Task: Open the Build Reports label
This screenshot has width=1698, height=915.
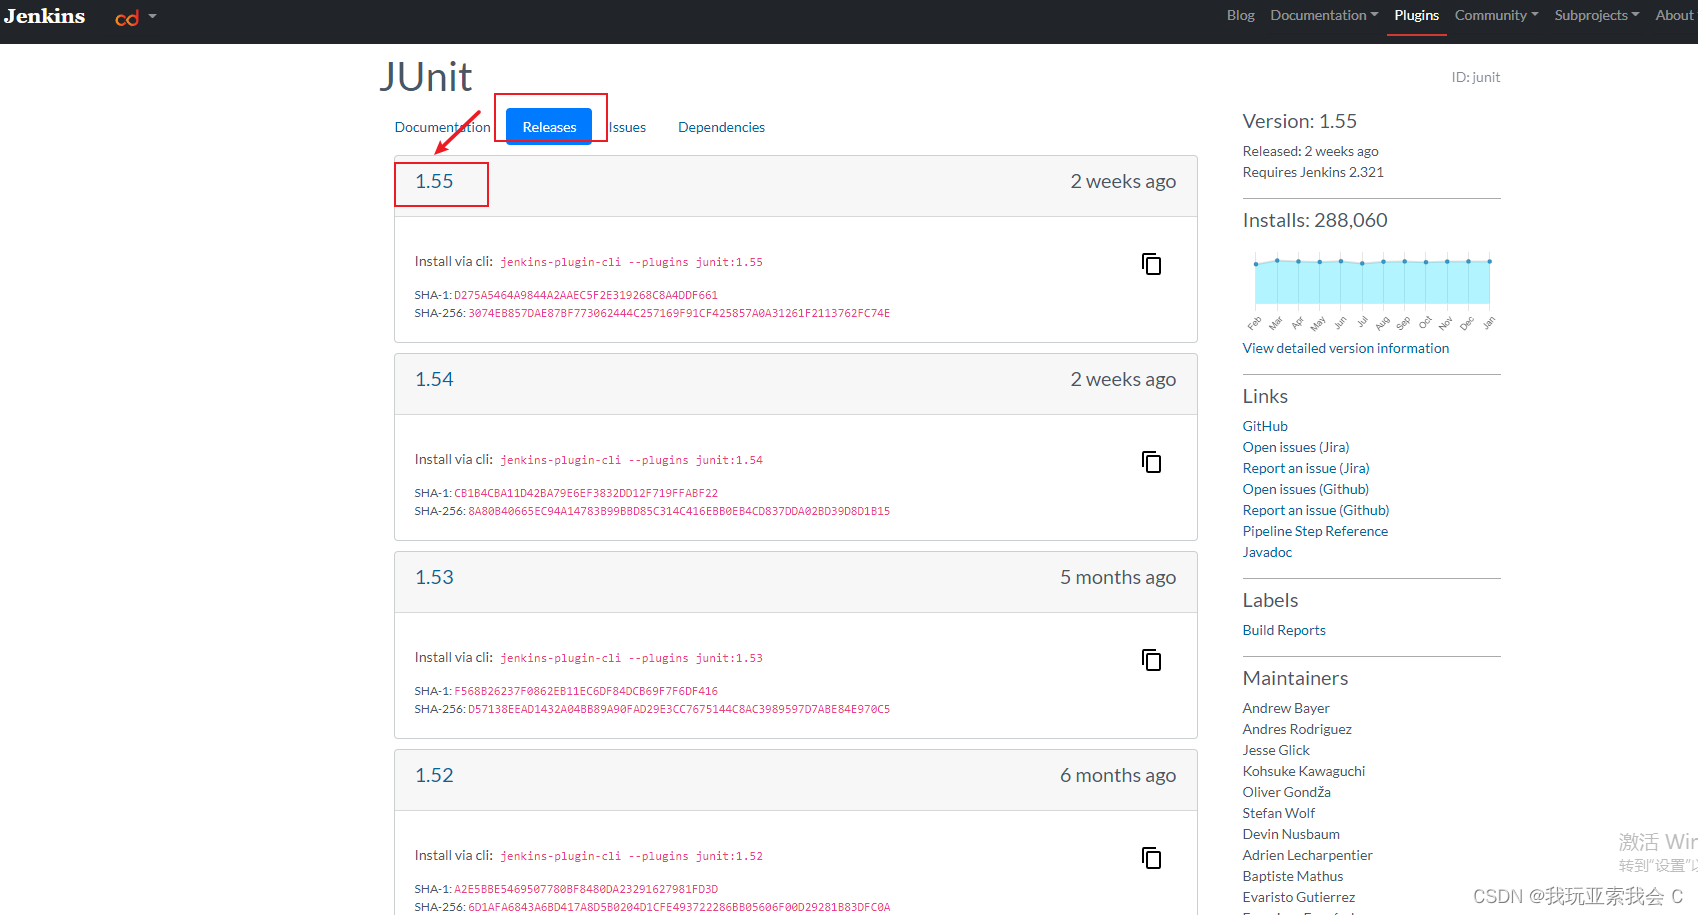Action: tap(1284, 630)
